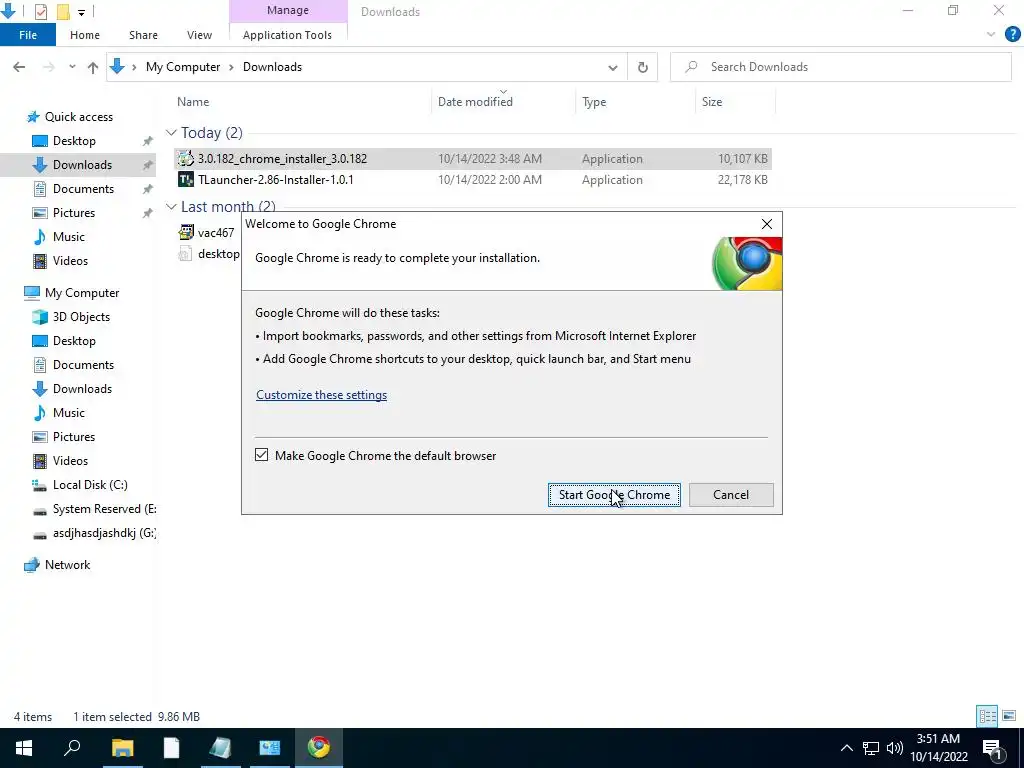Expand the ribbon with chevron
The height and width of the screenshot is (768, 1024).
tap(991, 35)
